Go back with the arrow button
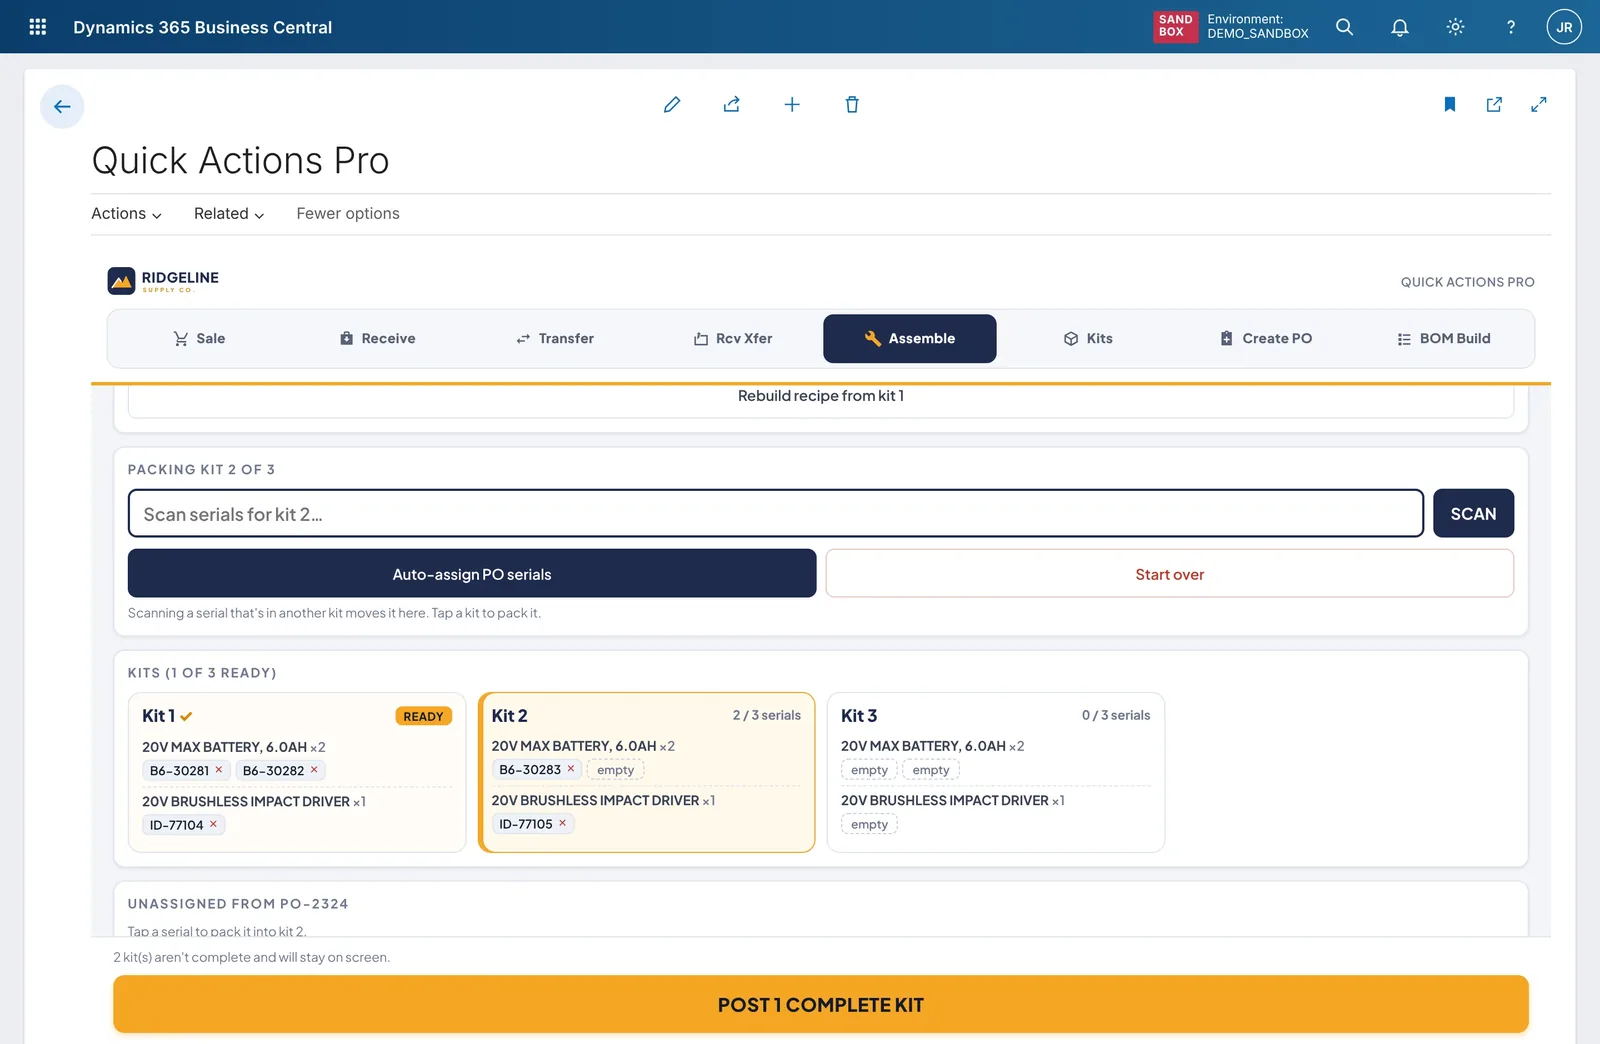This screenshot has height=1044, width=1600. point(62,106)
